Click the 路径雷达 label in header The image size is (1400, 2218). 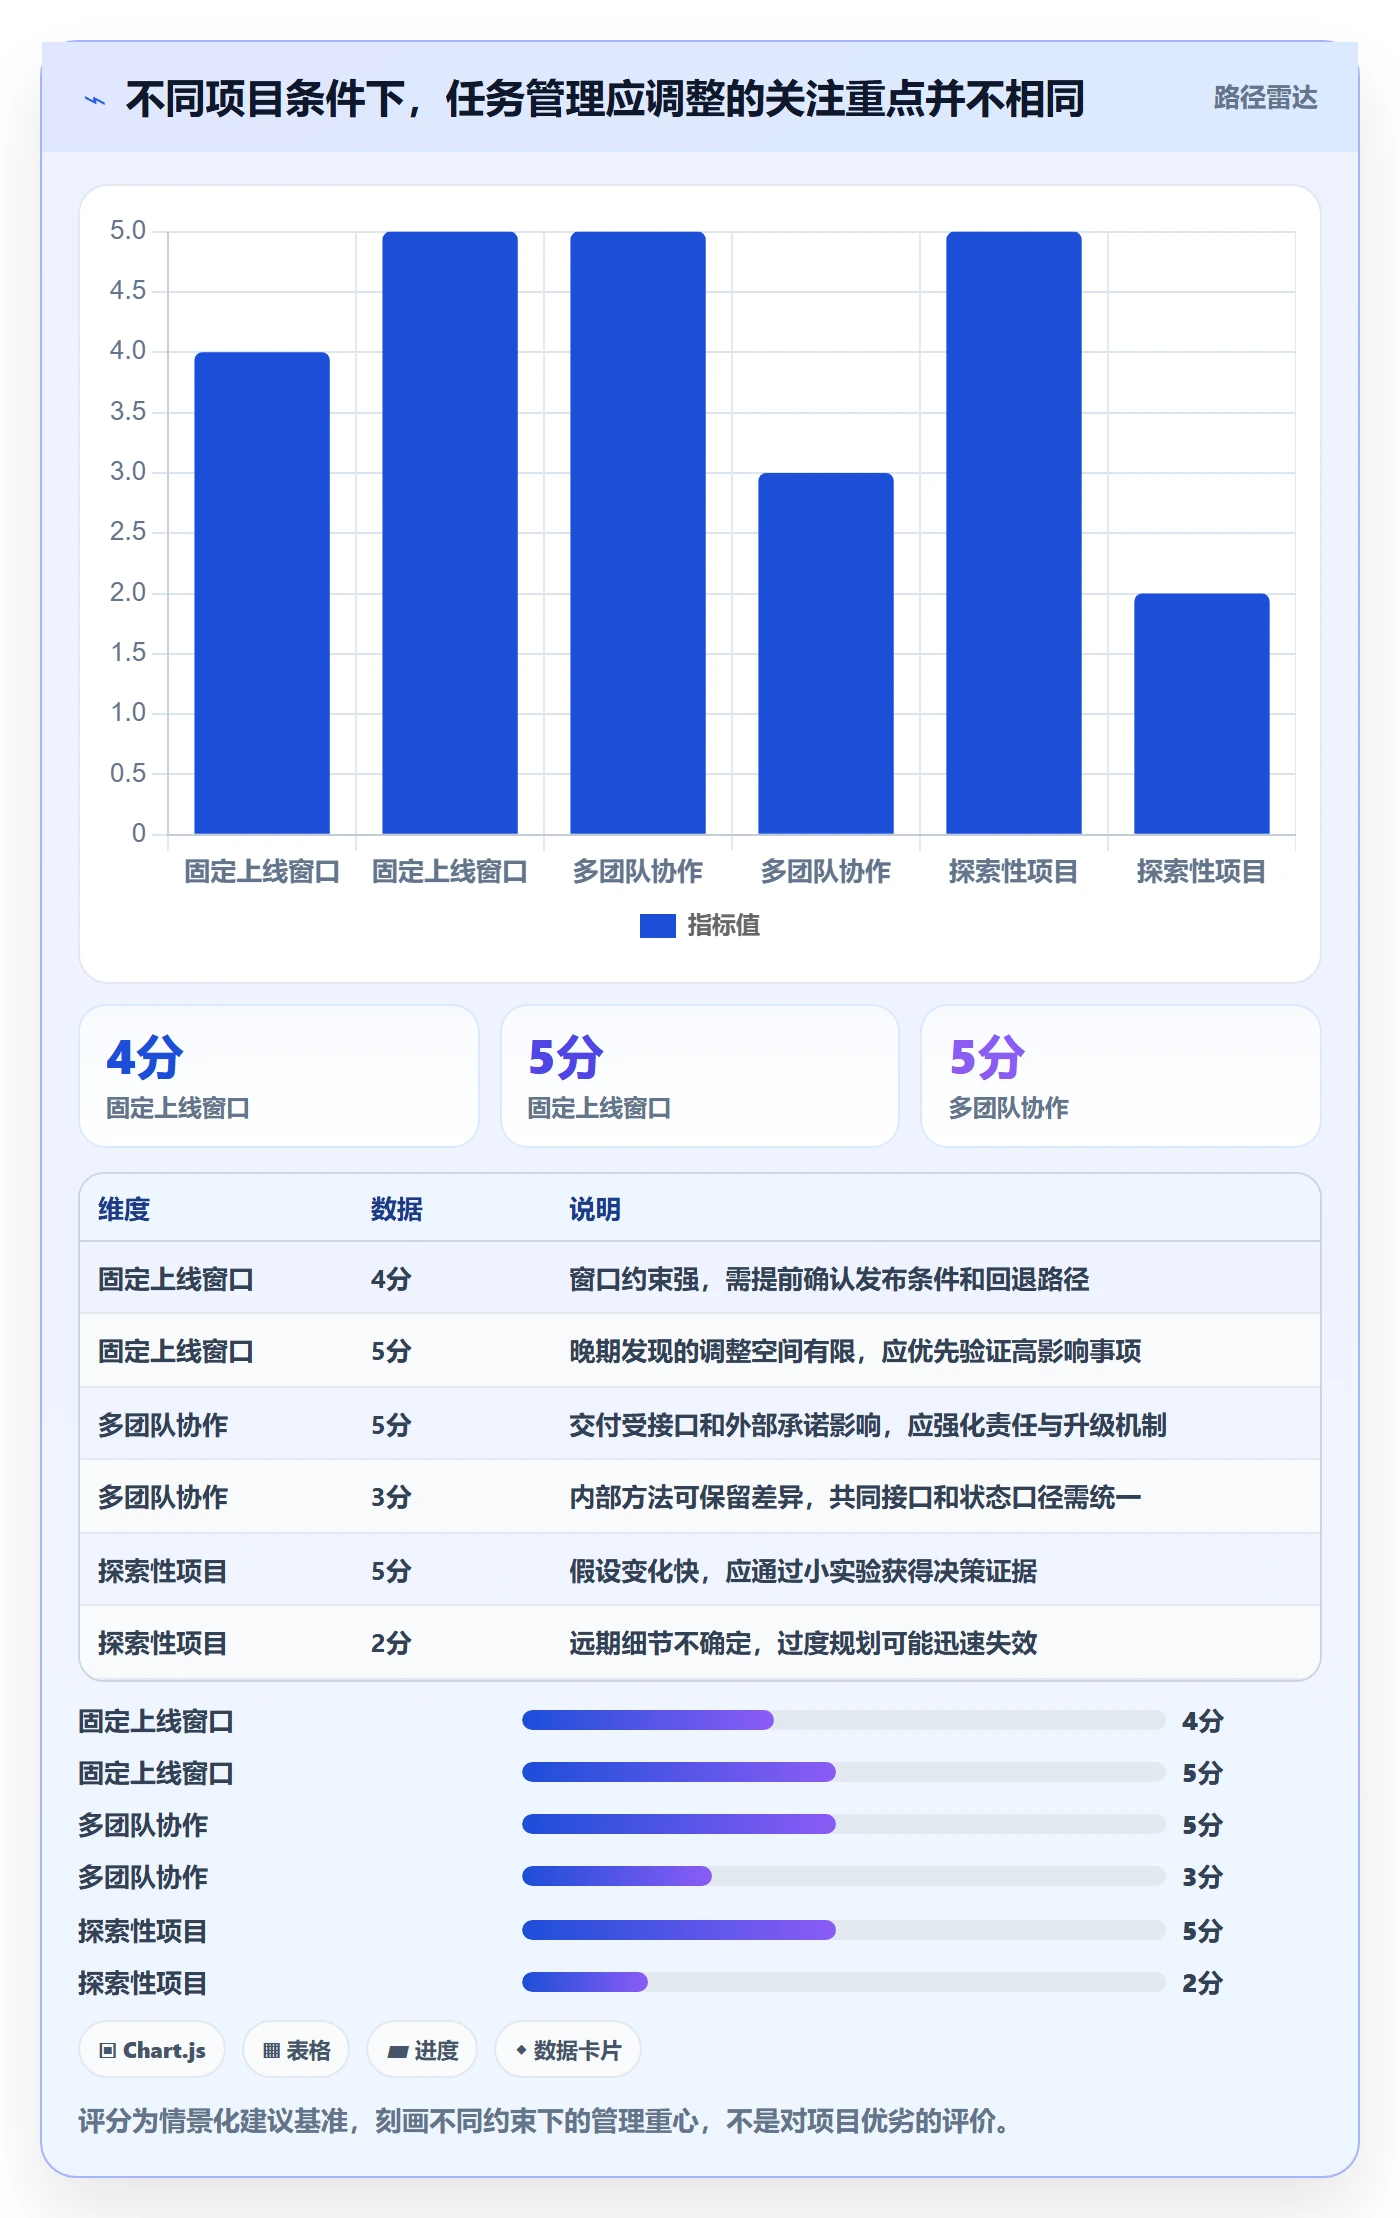1265,97
